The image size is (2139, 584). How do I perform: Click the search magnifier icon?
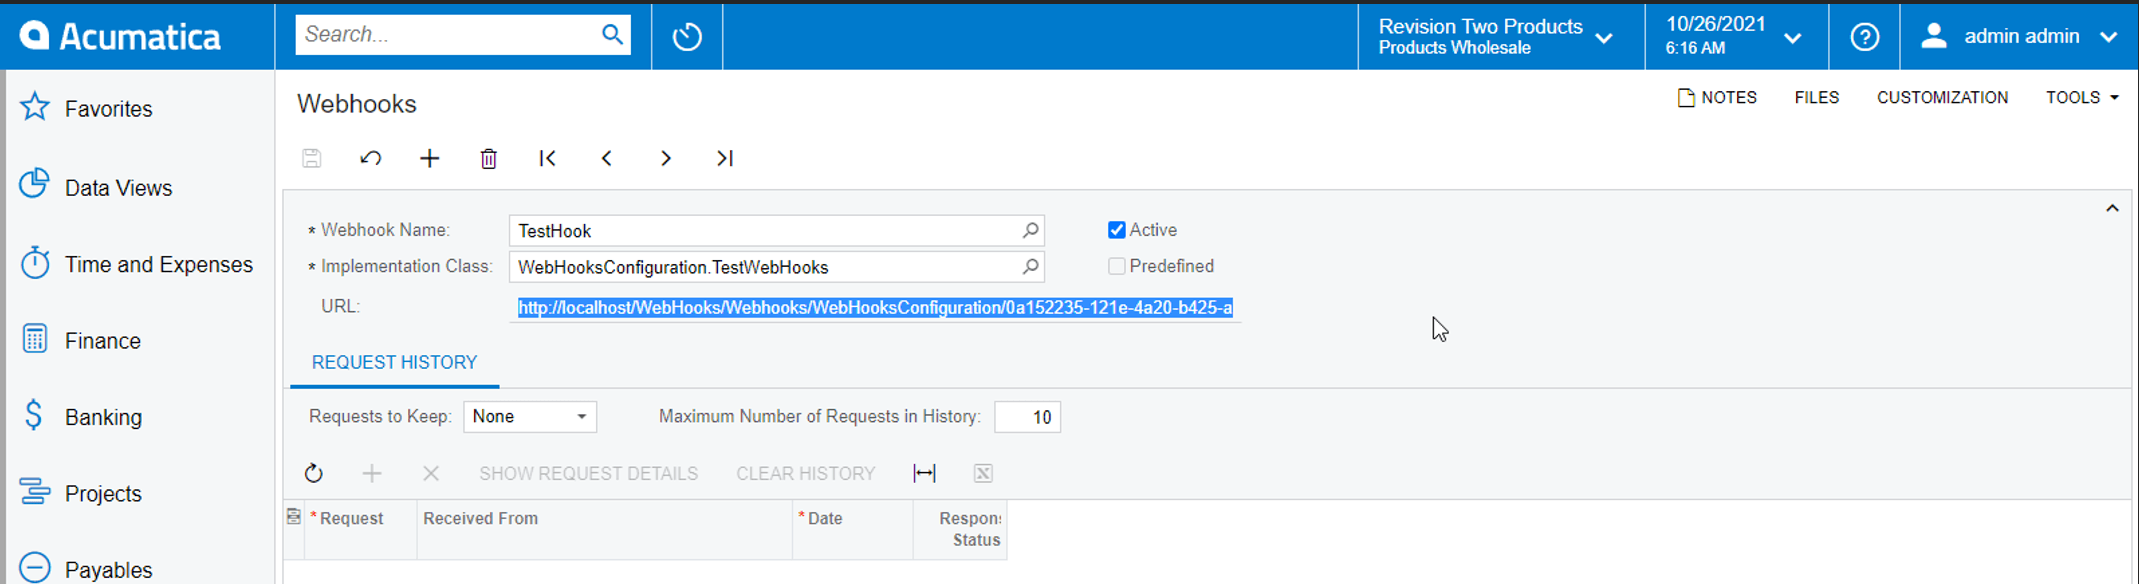tap(612, 35)
